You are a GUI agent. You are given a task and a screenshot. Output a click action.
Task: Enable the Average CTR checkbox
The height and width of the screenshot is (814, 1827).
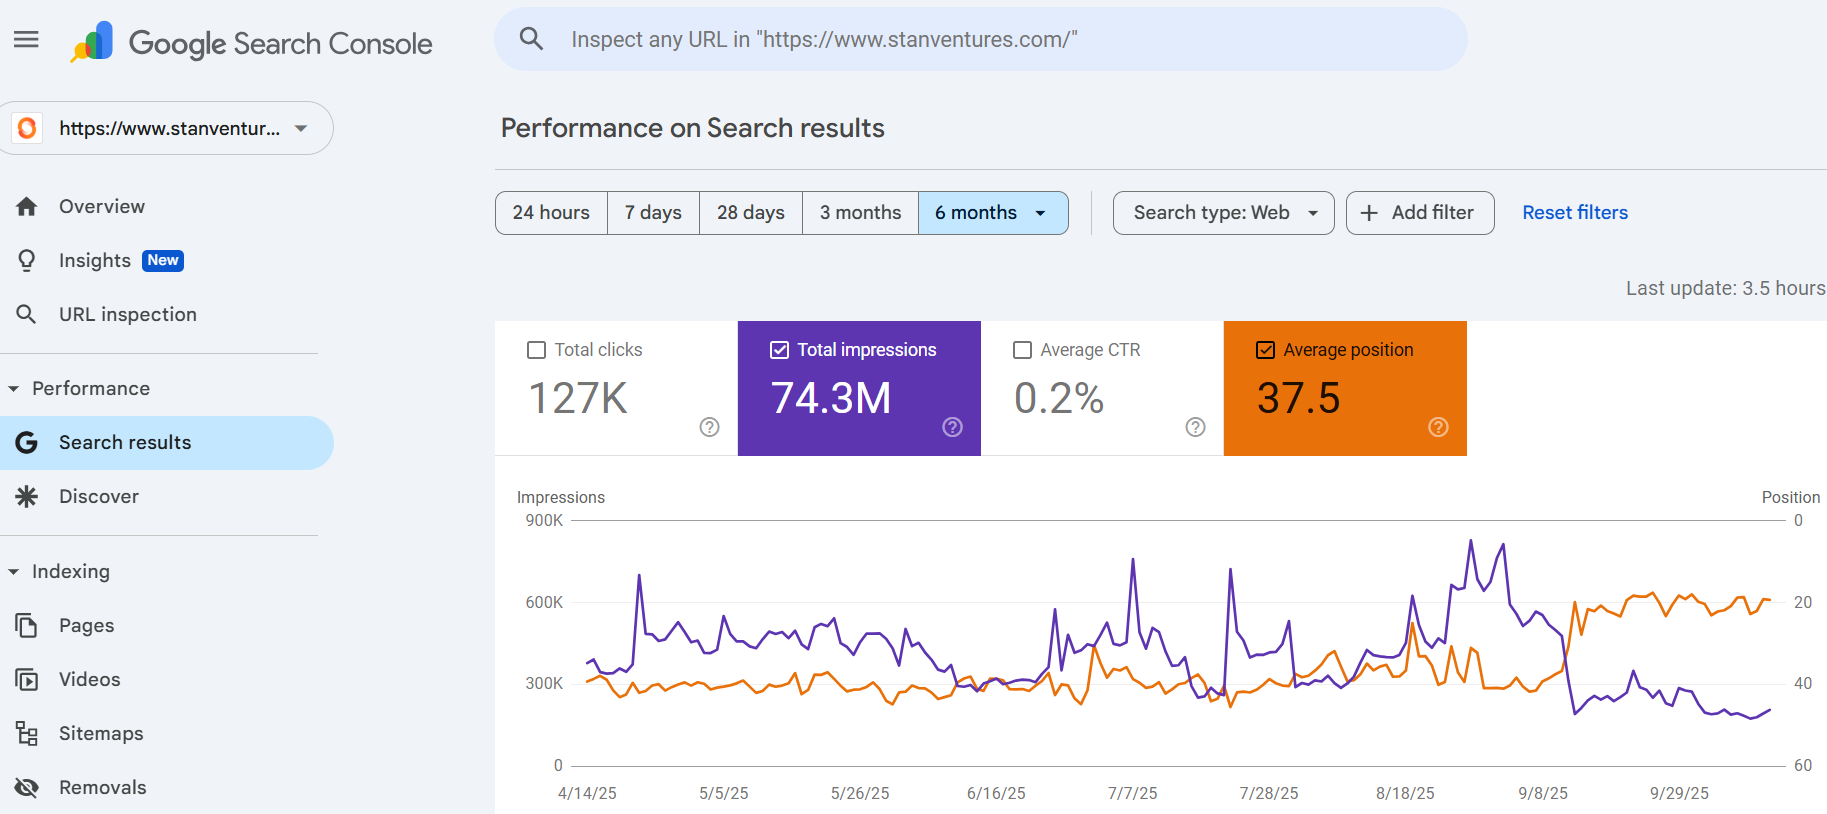click(x=1022, y=350)
